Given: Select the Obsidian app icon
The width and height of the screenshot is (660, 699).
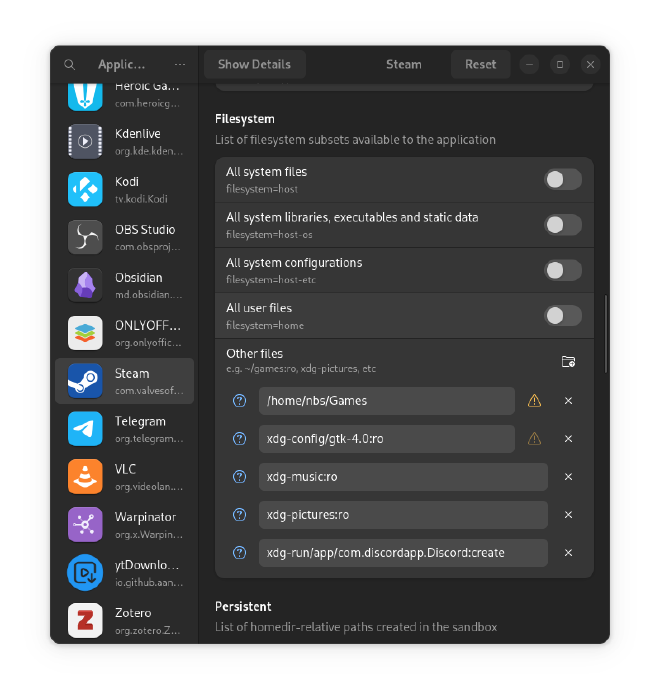Looking at the screenshot, I should point(85,285).
